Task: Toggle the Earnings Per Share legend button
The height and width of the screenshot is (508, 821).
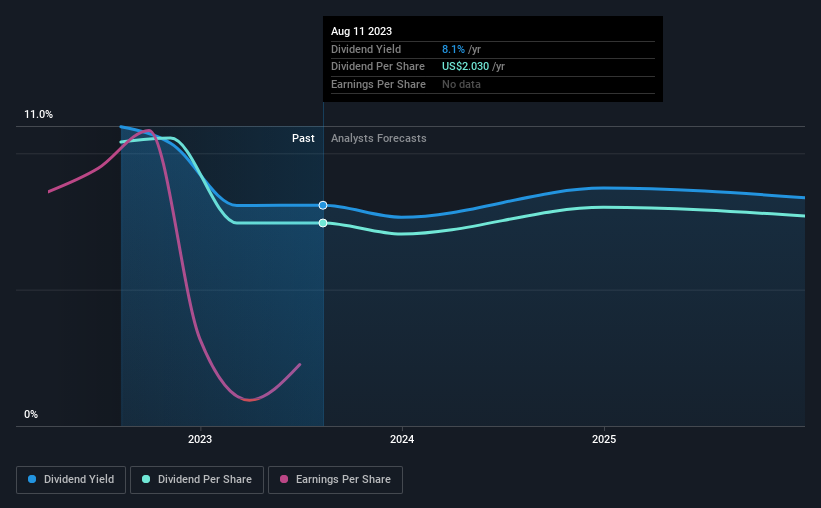Action: (x=335, y=480)
